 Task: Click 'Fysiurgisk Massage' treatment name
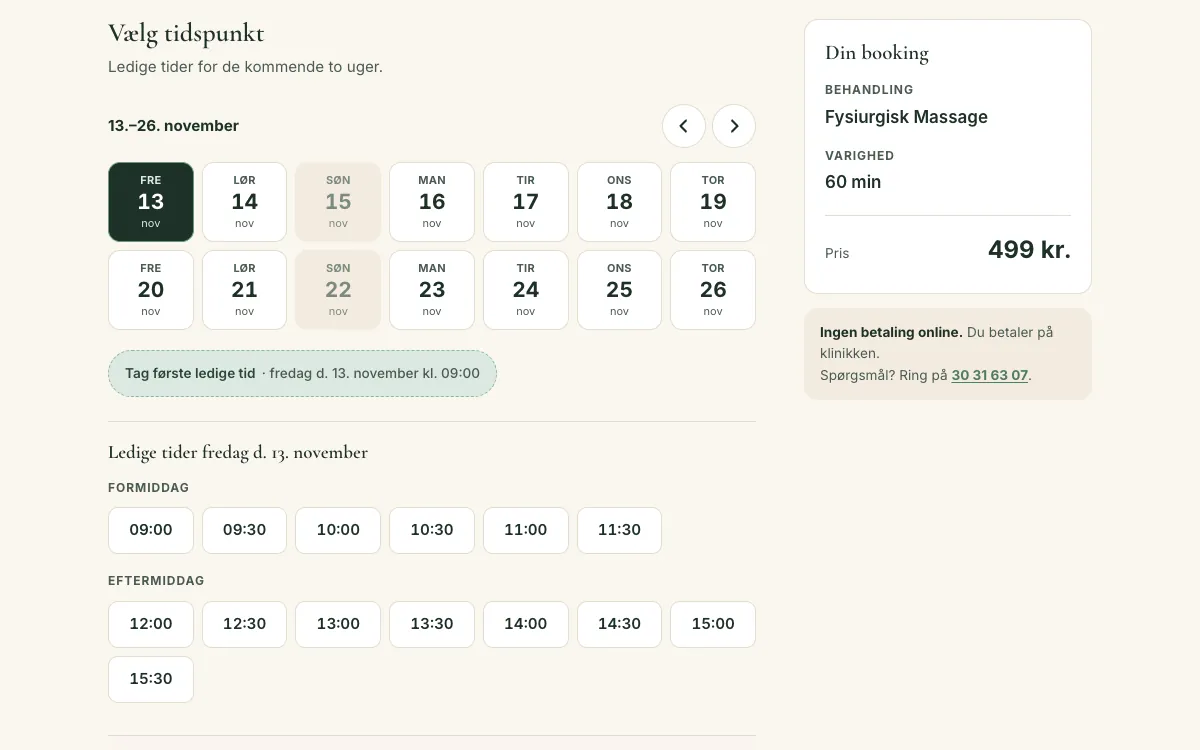906,117
